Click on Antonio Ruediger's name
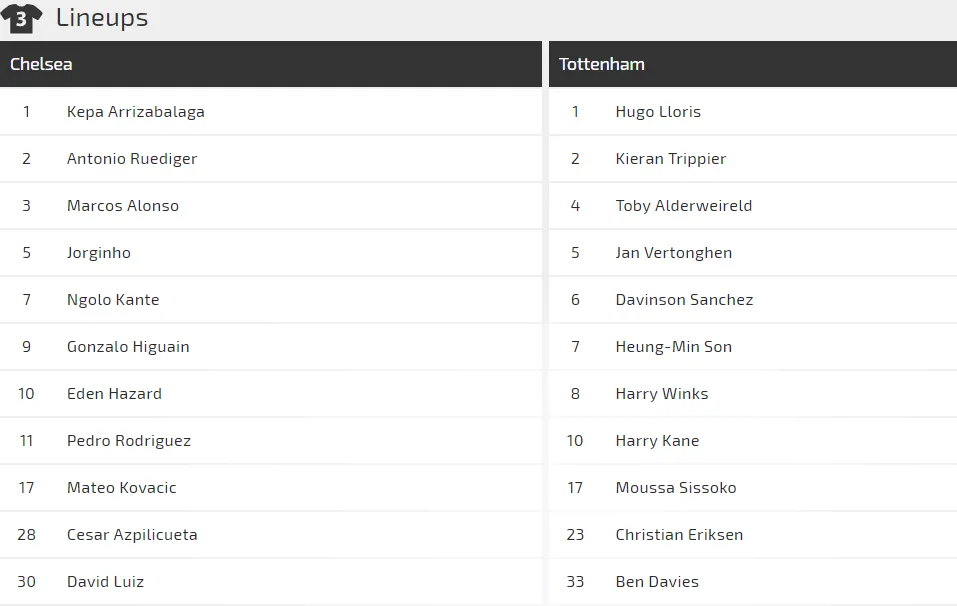The height and width of the screenshot is (606, 957). (x=132, y=158)
